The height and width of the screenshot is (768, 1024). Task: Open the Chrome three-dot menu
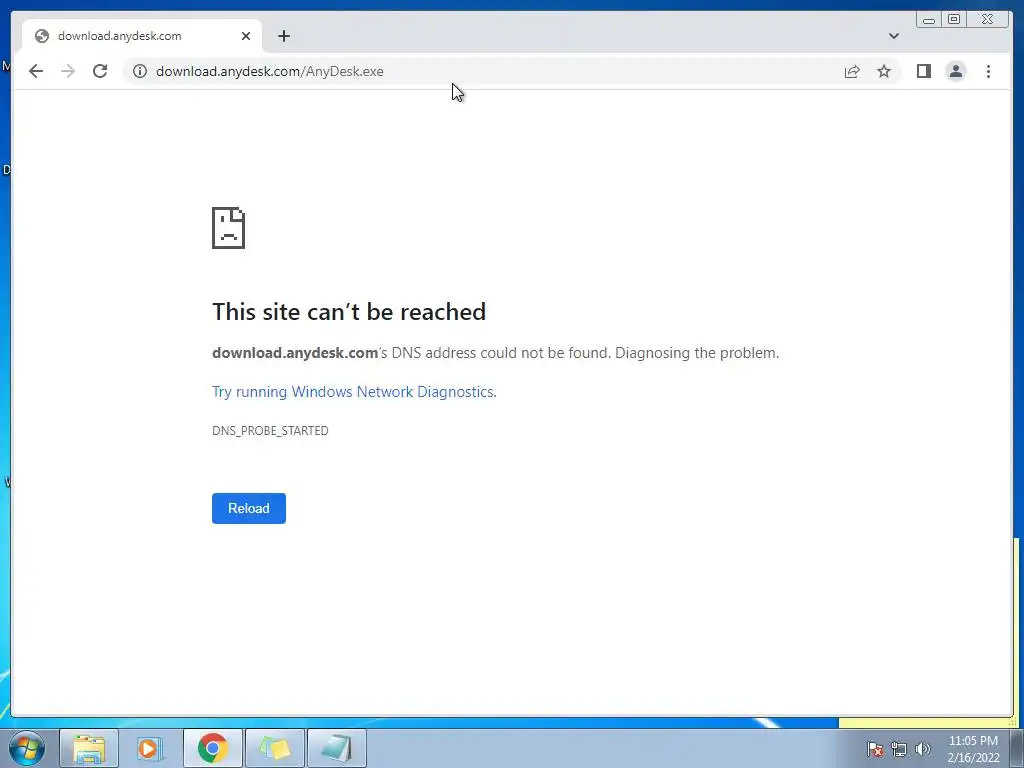(988, 71)
